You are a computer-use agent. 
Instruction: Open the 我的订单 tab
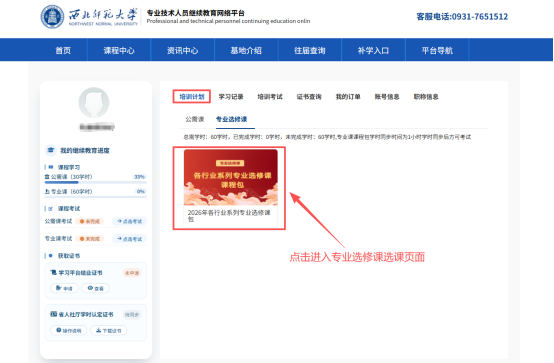point(348,96)
